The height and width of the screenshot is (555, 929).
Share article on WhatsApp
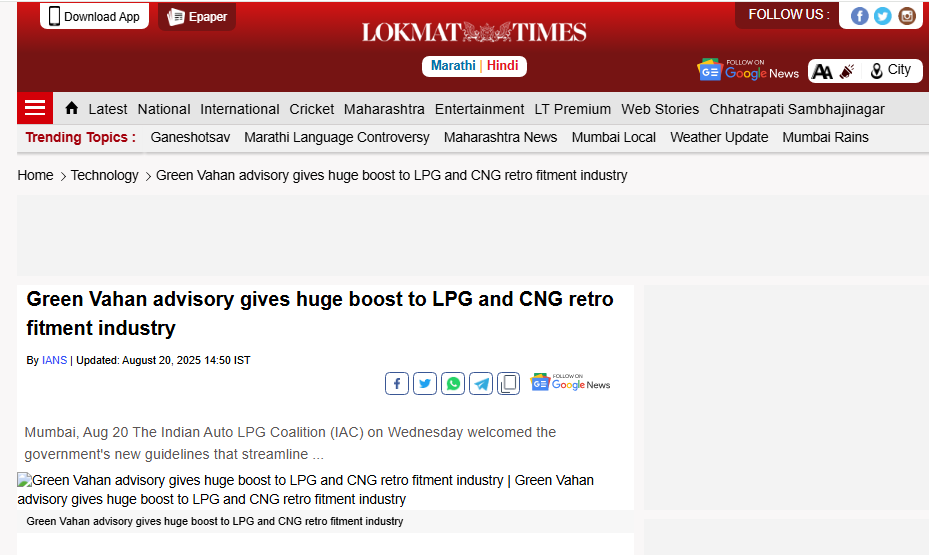[x=453, y=384]
